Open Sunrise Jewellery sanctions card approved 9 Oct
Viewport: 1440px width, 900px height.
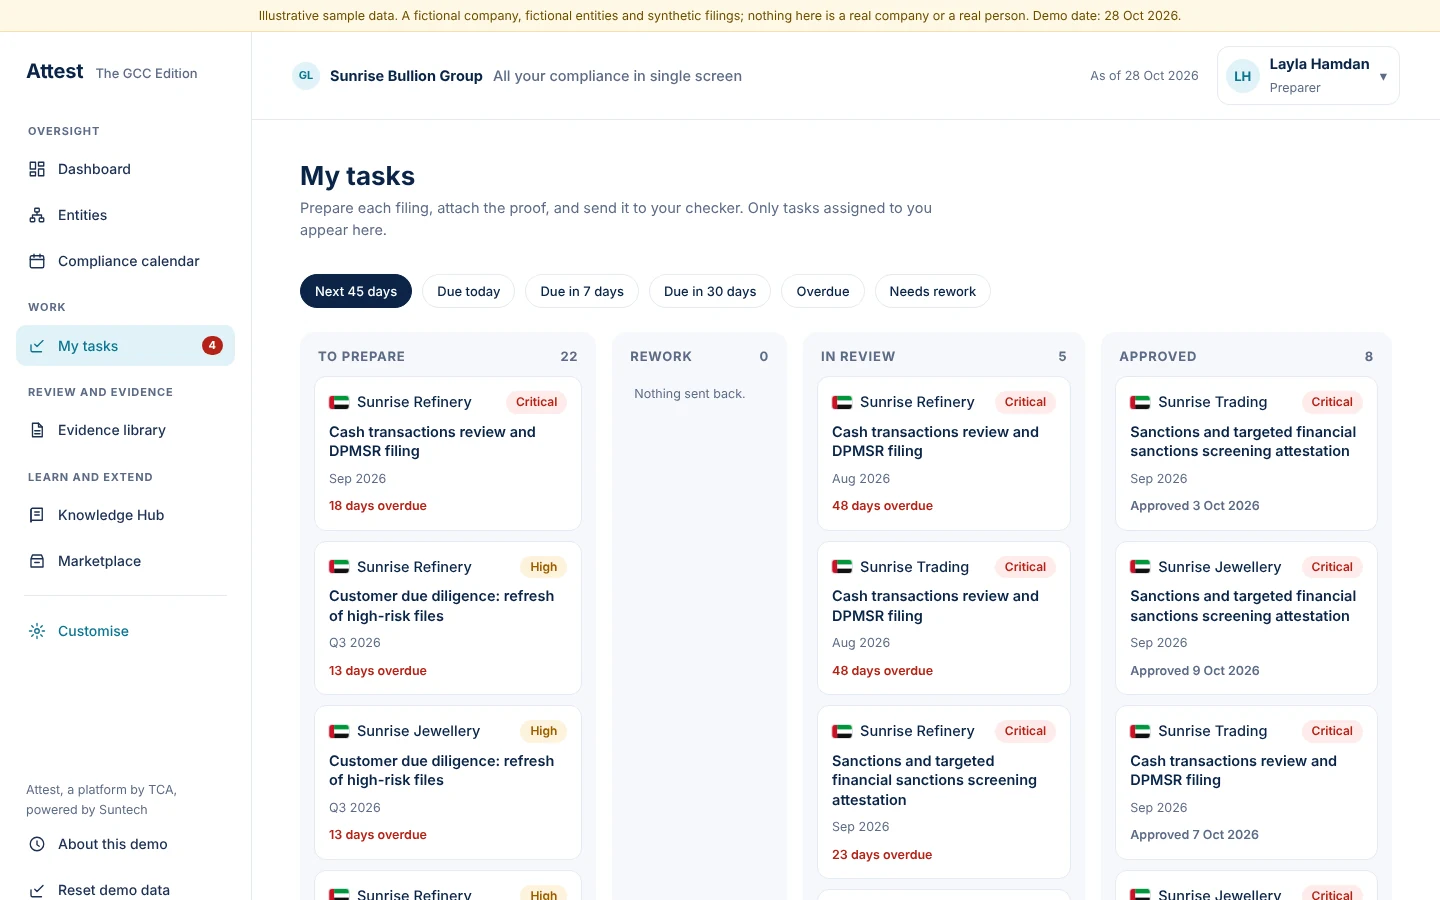(1246, 618)
